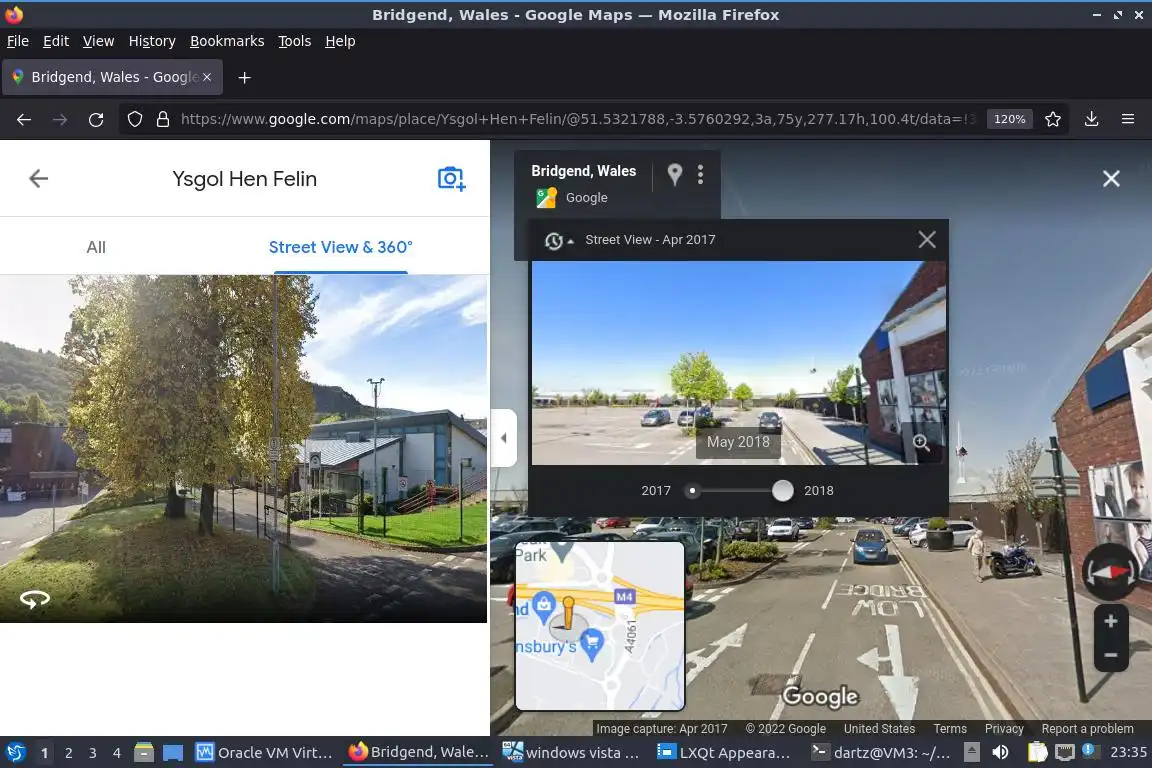Open the LXQt start menu icon
The width and height of the screenshot is (1152, 768).
coord(15,753)
